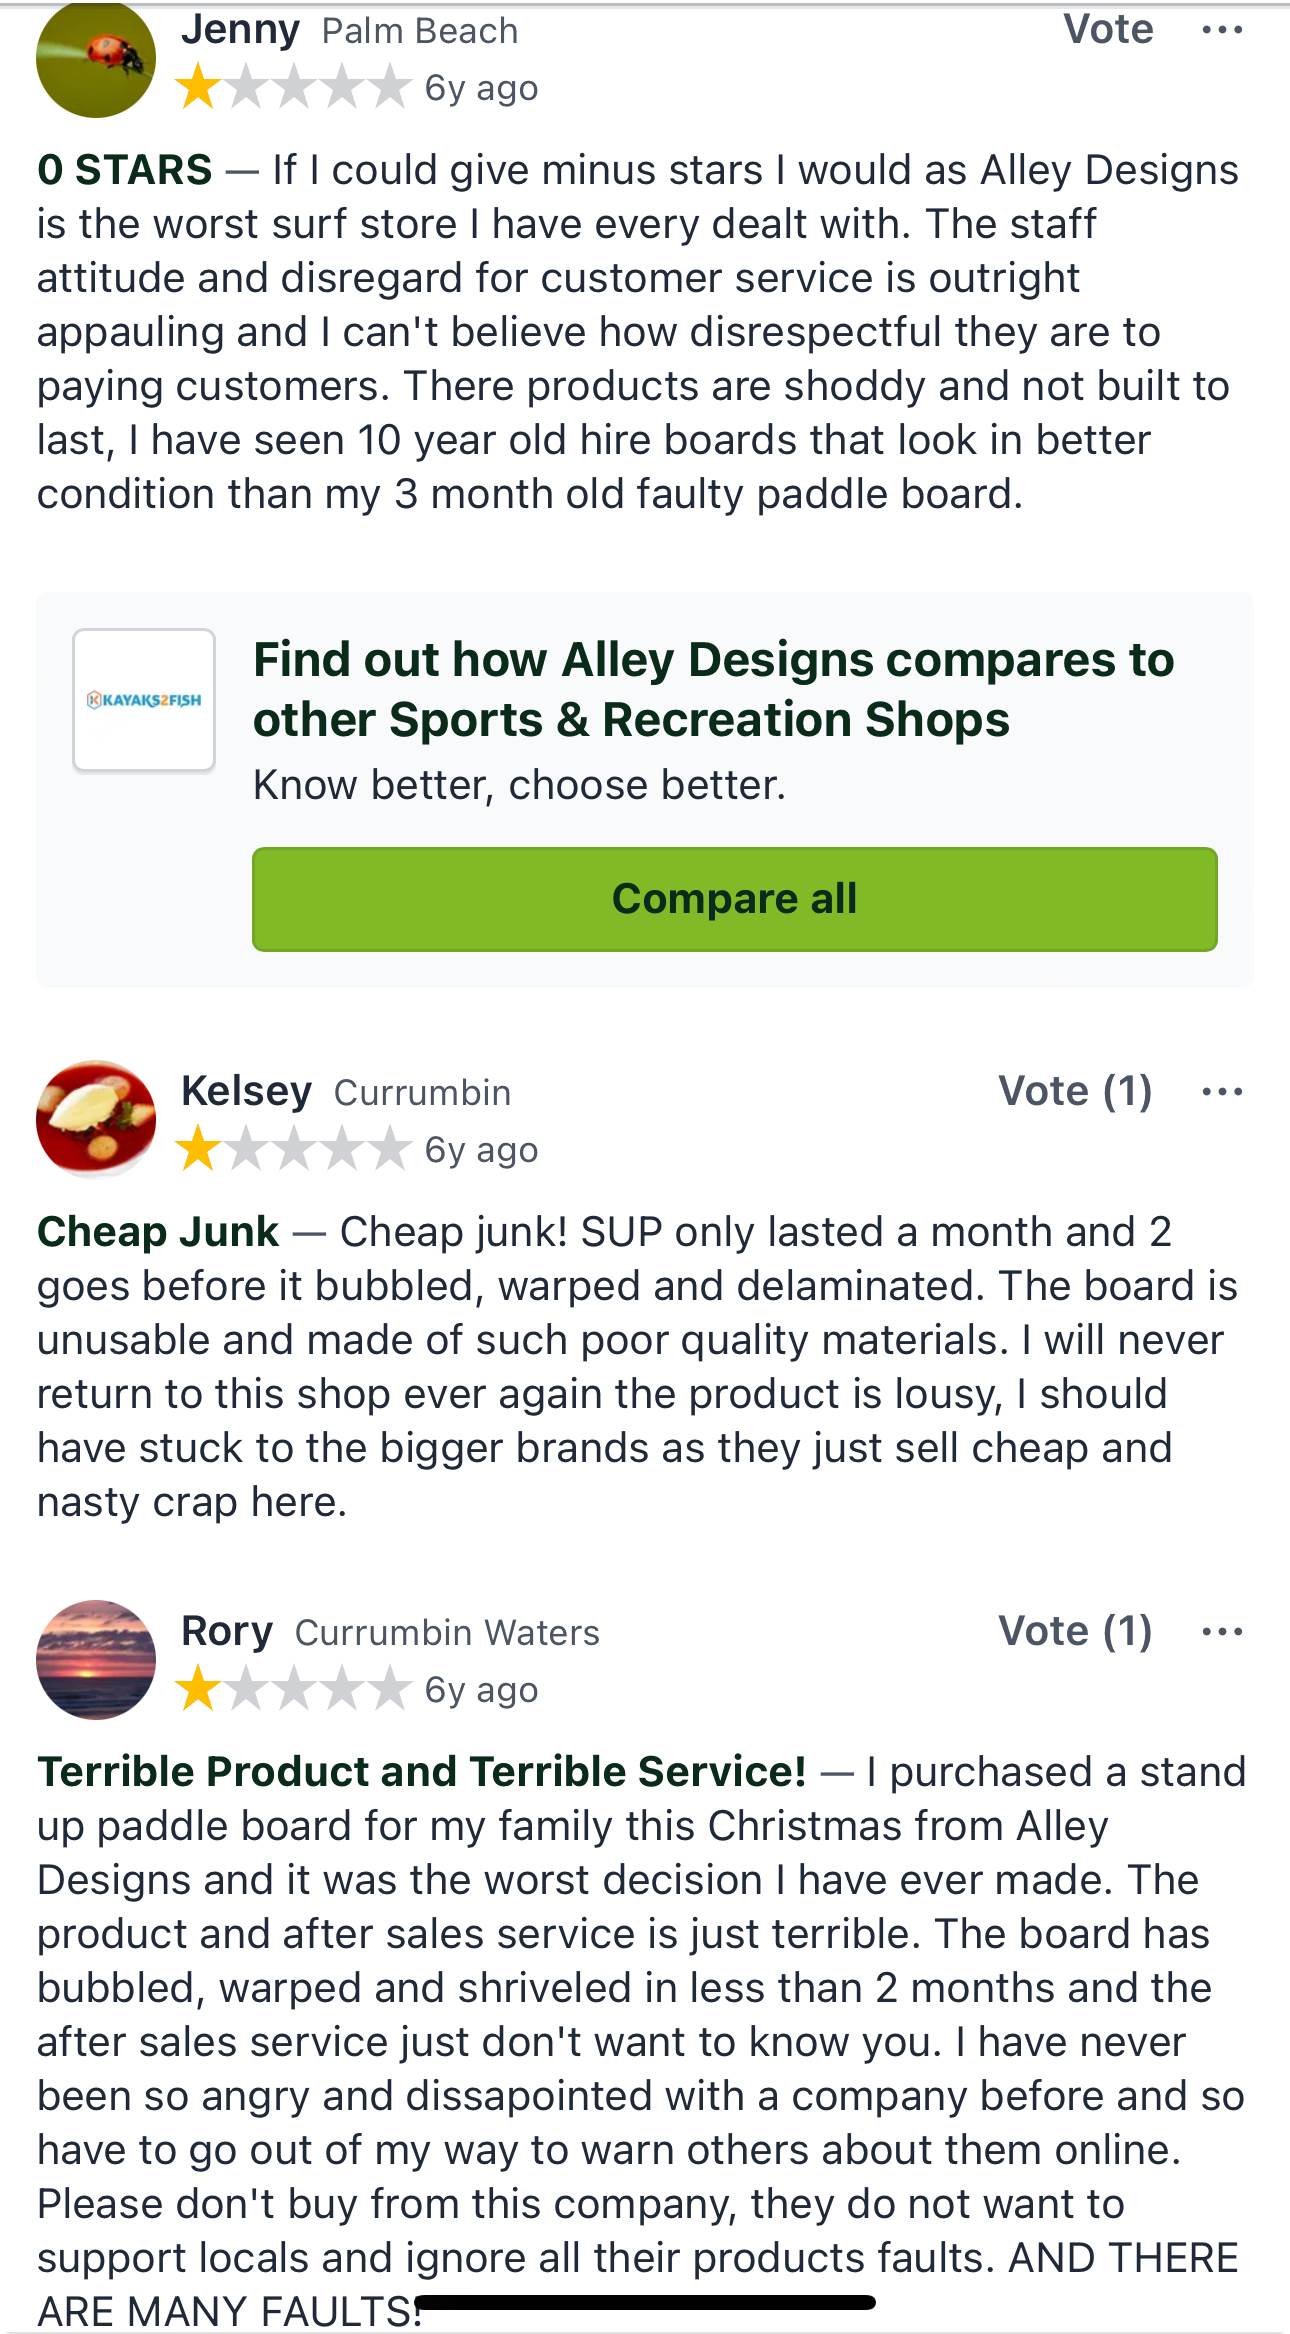Open Rory's sunset profile avatar
Viewport: 1290px width, 2334px height.
(96, 1659)
